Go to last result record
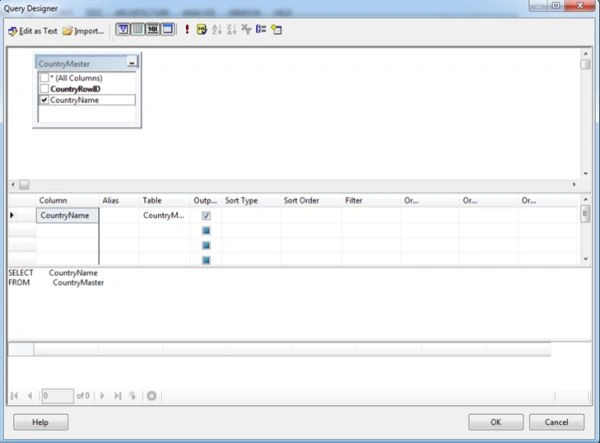 click(x=118, y=396)
